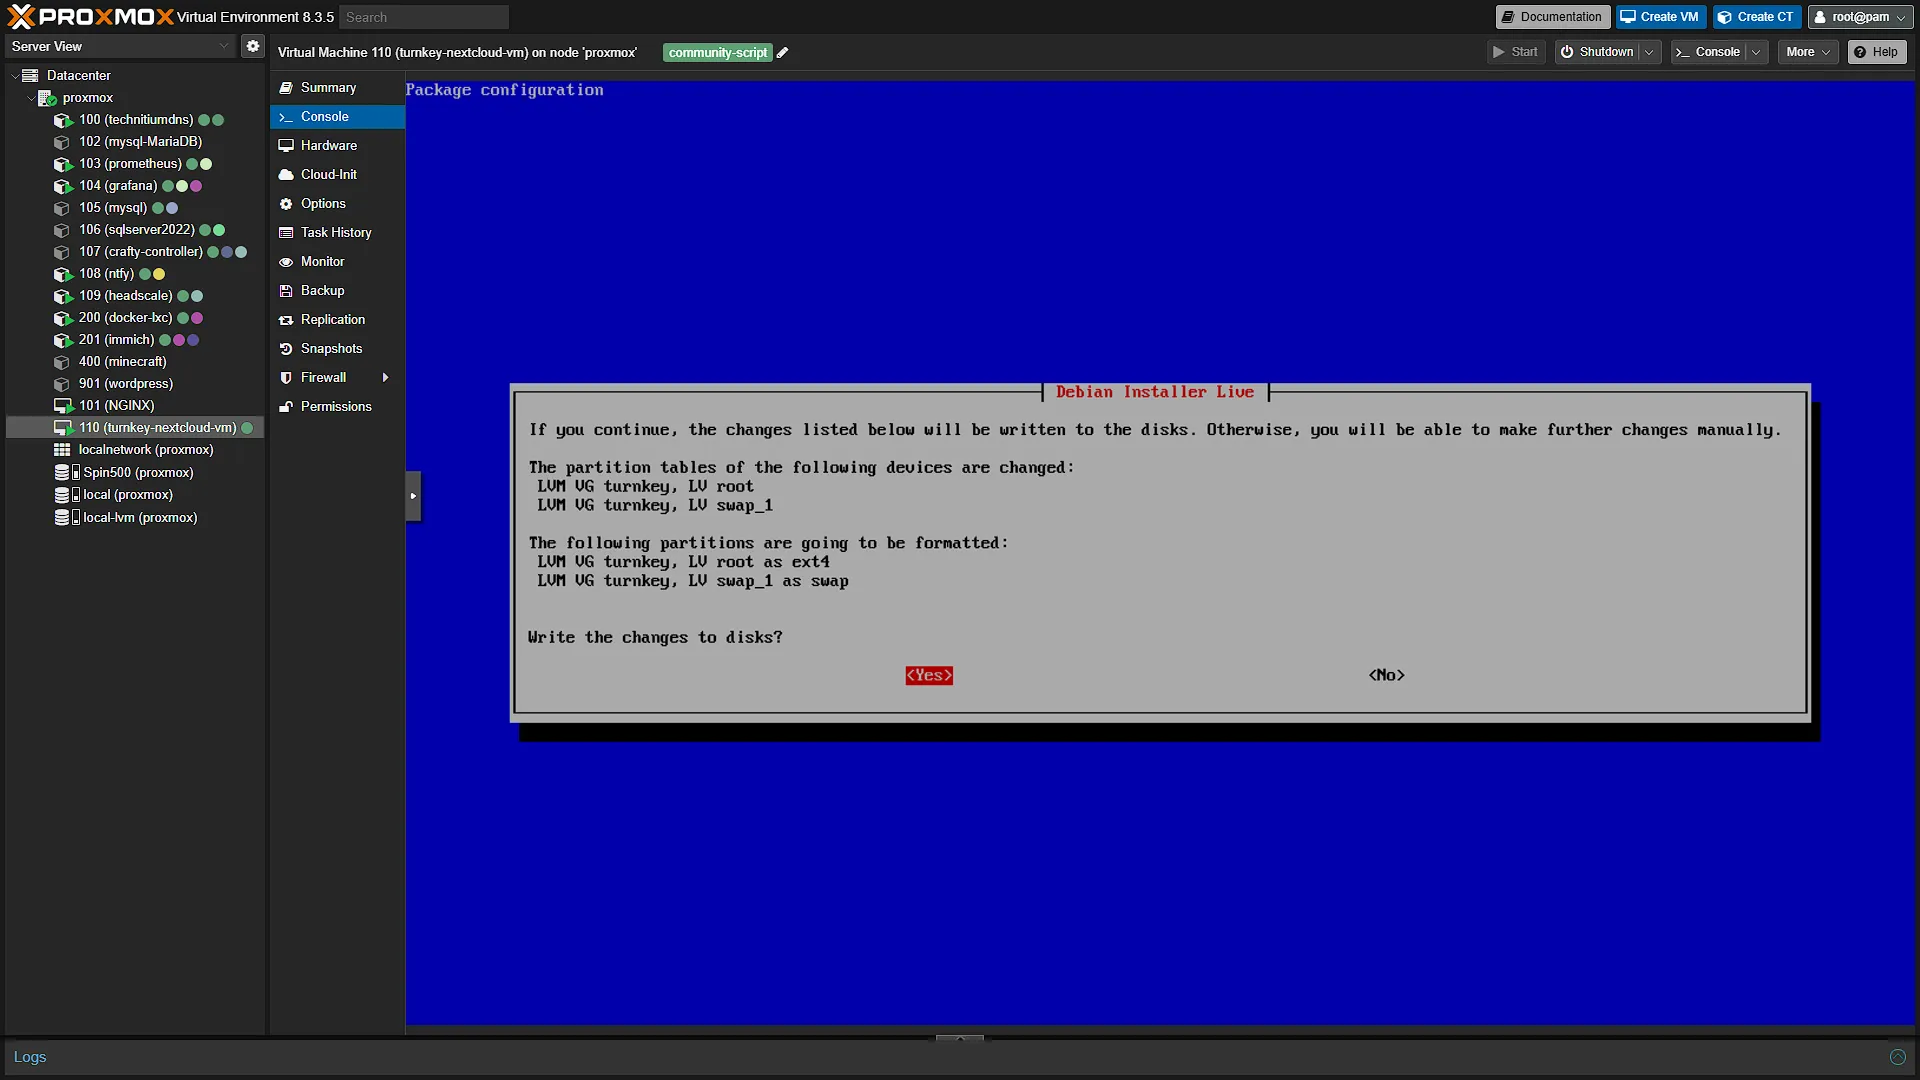Open the Server View dropdown
Screen dimensions: 1920x1080
120,47
